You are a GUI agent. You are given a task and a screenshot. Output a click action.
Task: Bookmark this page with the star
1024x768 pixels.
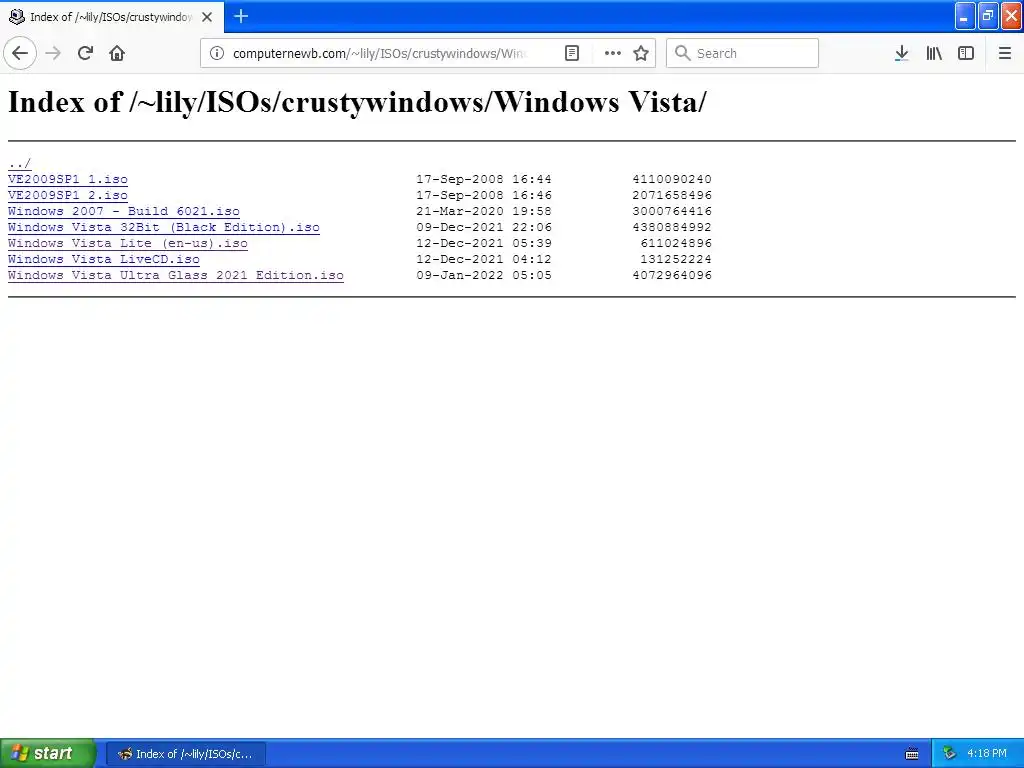click(641, 53)
